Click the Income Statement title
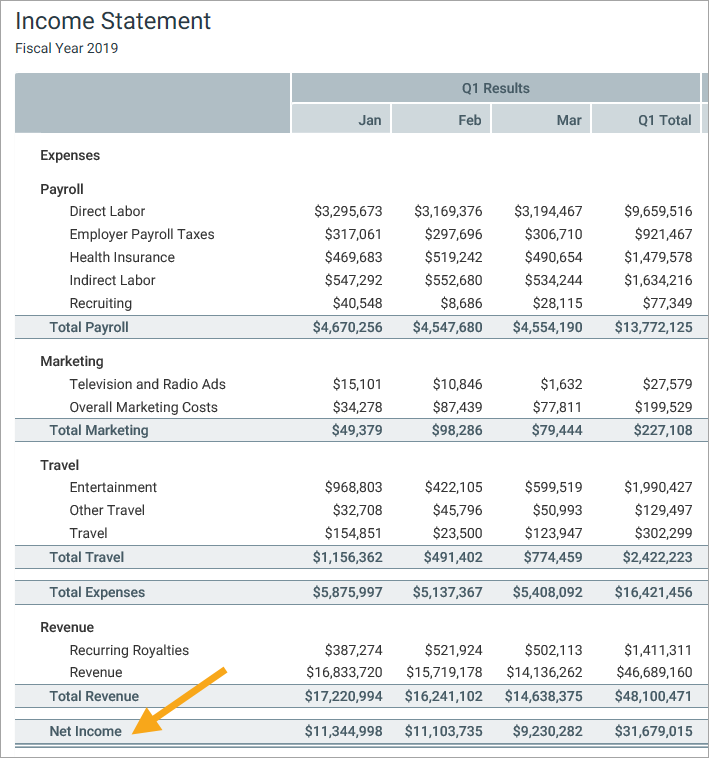Image resolution: width=709 pixels, height=758 pixels. click(x=113, y=21)
